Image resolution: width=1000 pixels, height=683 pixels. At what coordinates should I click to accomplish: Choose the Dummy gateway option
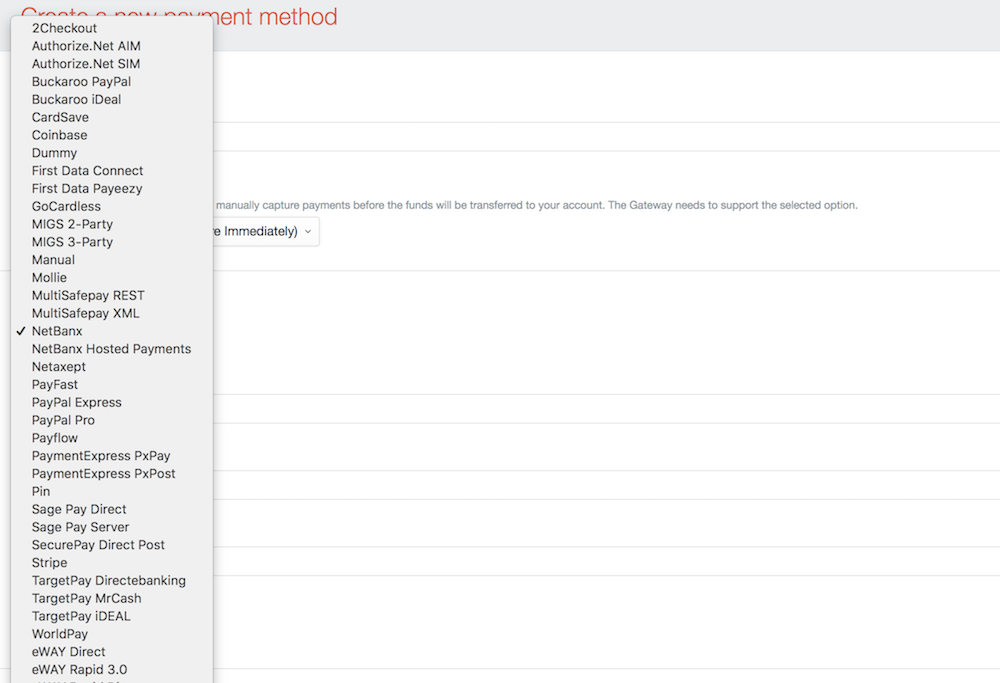tap(112, 153)
